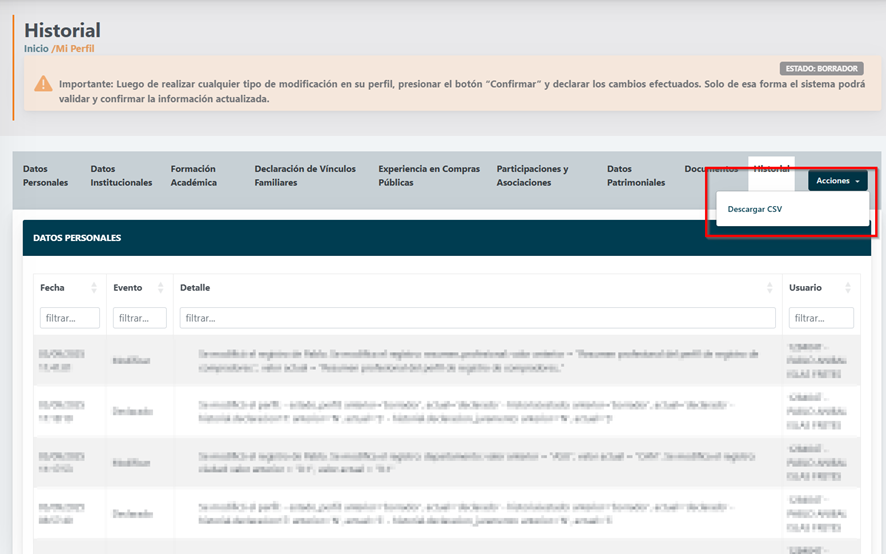The width and height of the screenshot is (886, 554).
Task: Focus the Evento filter input
Action: (140, 318)
